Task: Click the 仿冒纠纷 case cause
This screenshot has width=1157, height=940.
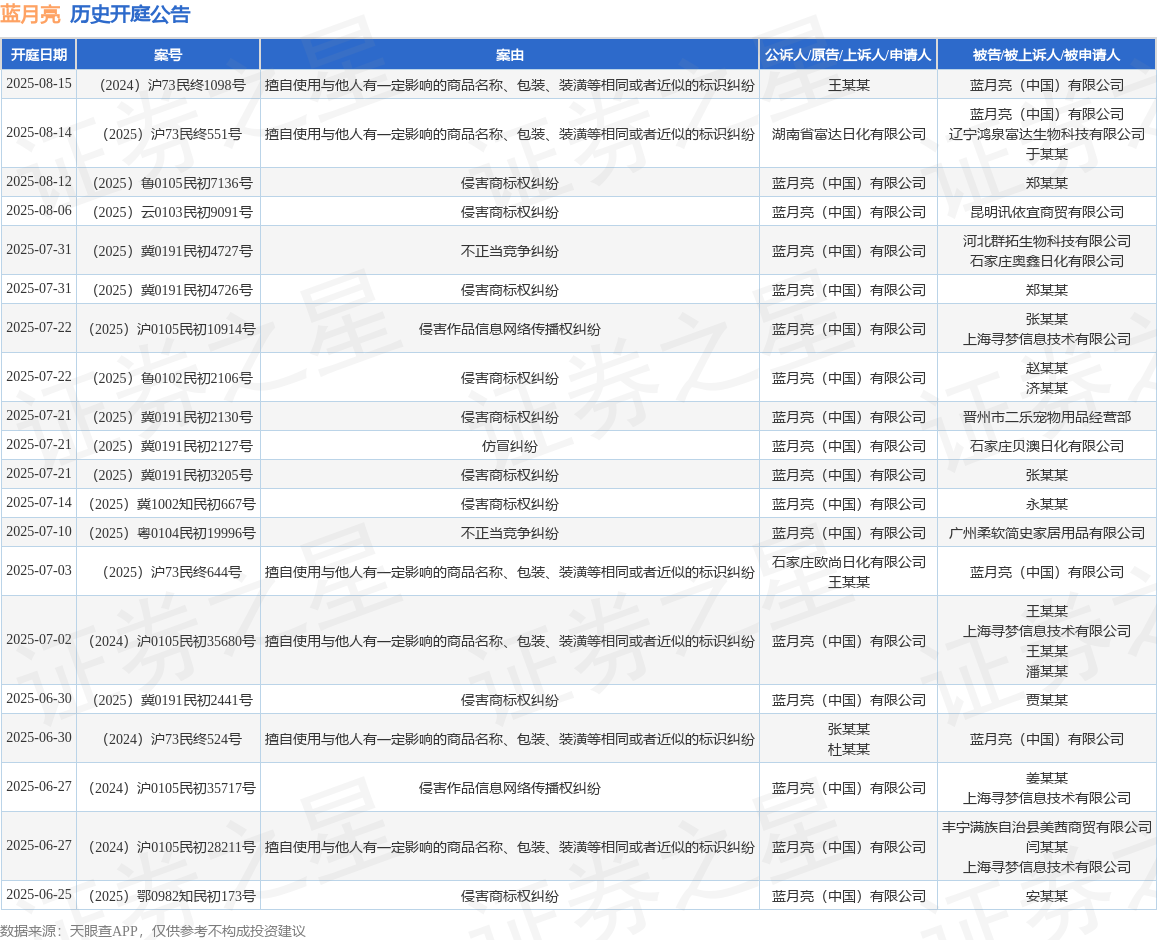Action: [509, 446]
